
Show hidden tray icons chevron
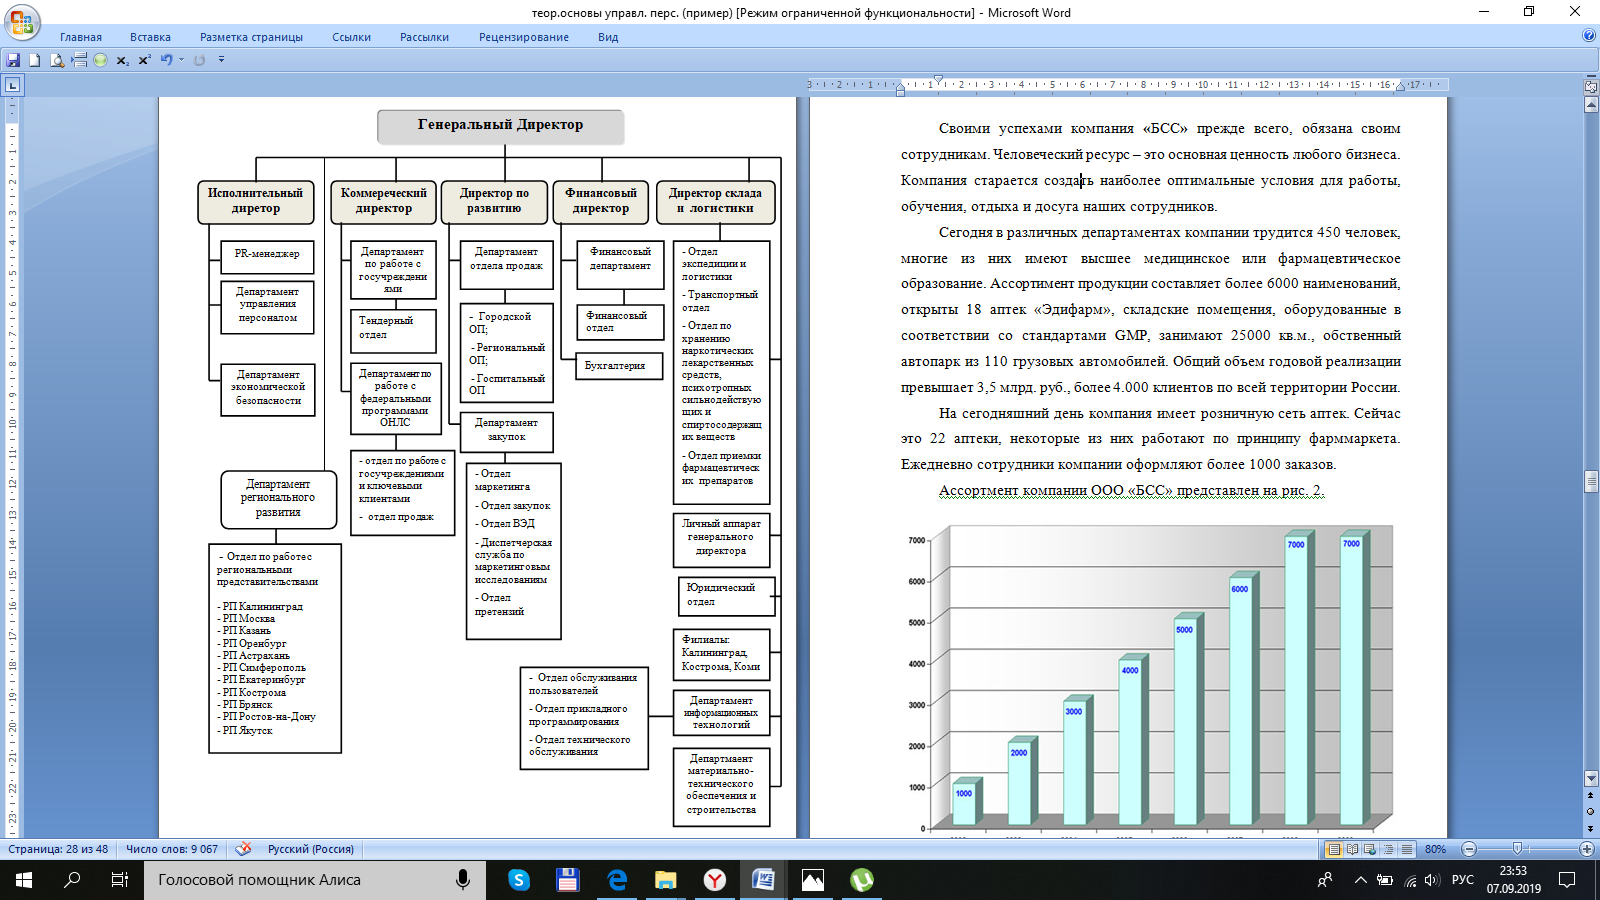click(1360, 880)
